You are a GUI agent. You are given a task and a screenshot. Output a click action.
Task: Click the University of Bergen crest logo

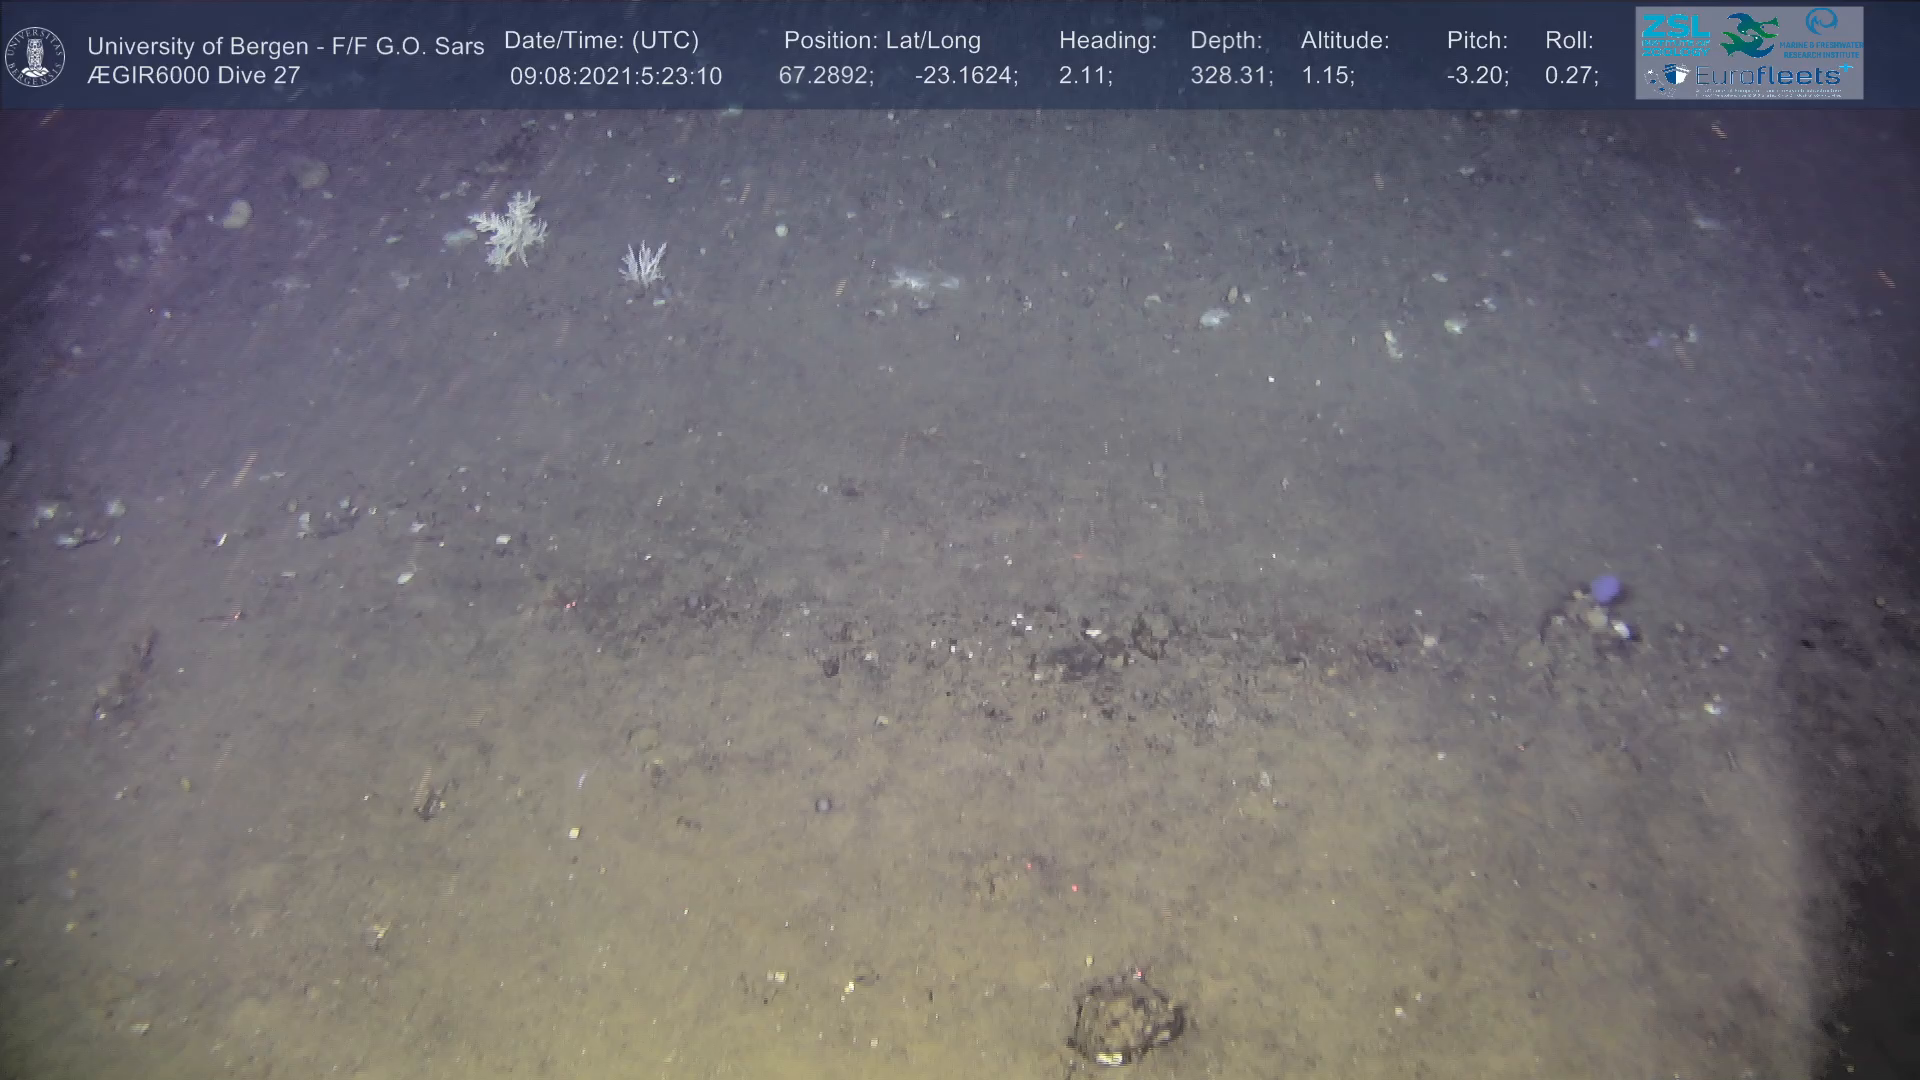pos(35,56)
